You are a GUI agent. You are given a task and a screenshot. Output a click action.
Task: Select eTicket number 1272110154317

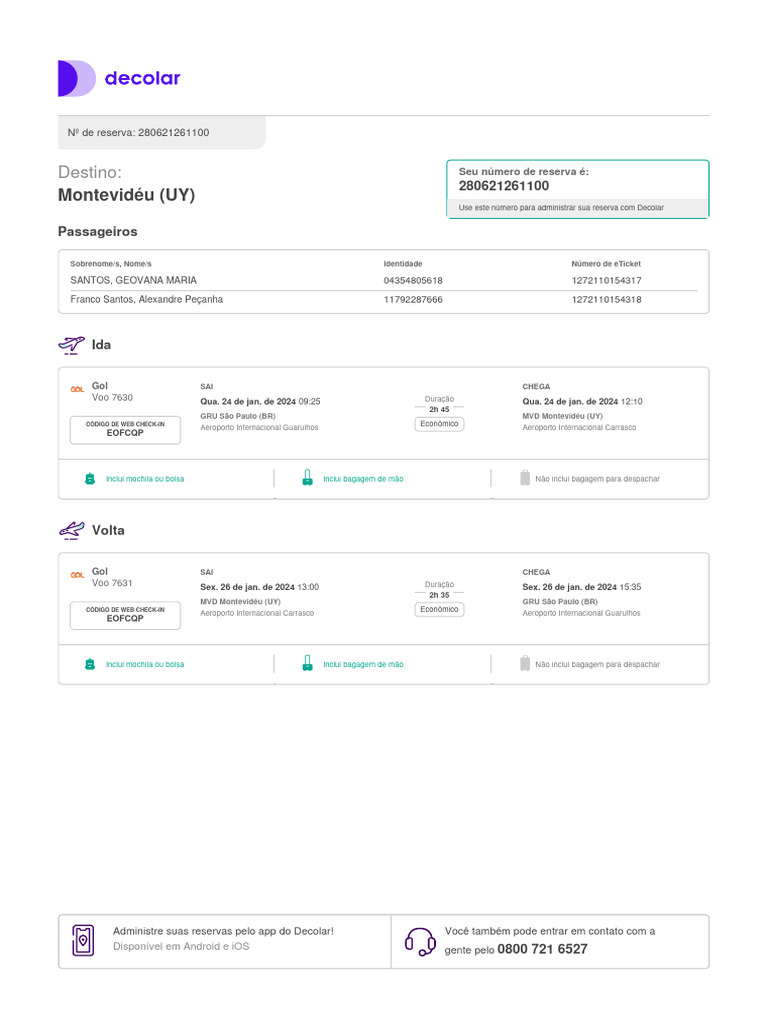tap(606, 281)
